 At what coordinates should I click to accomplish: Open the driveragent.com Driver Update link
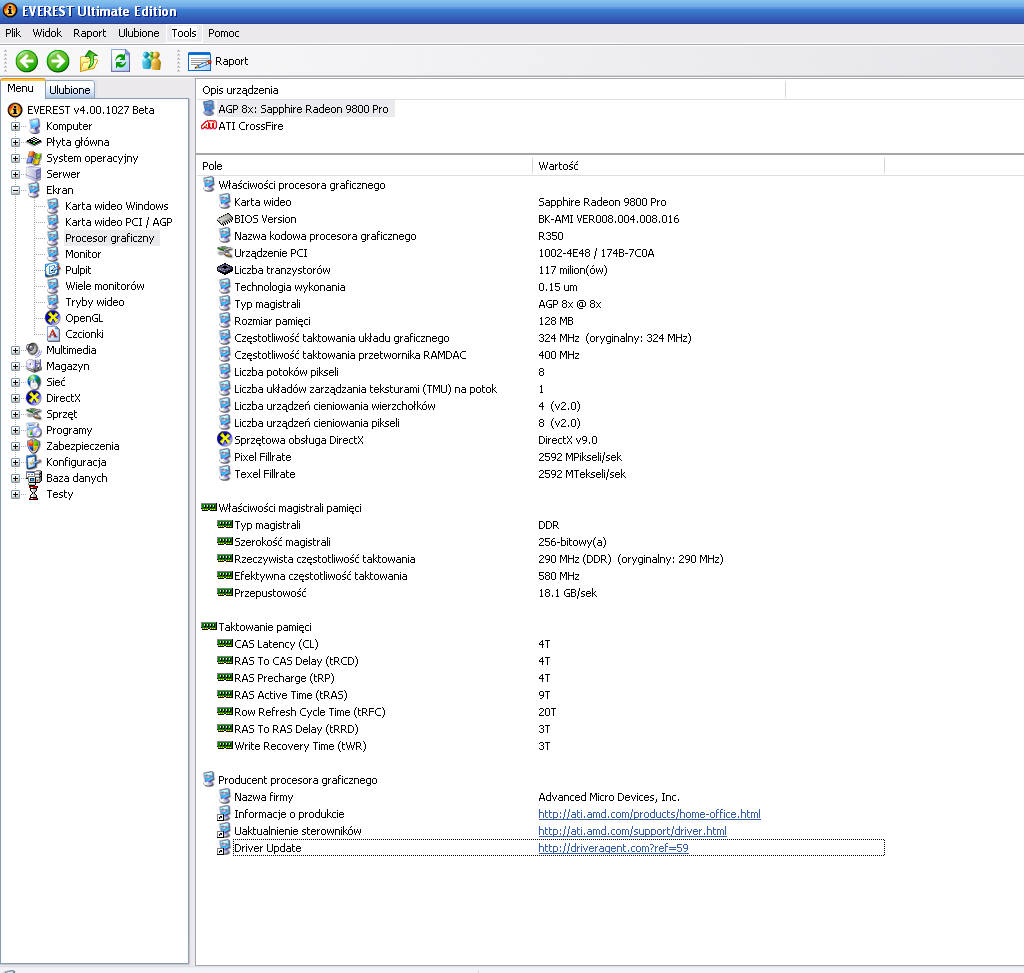pyautogui.click(x=613, y=848)
